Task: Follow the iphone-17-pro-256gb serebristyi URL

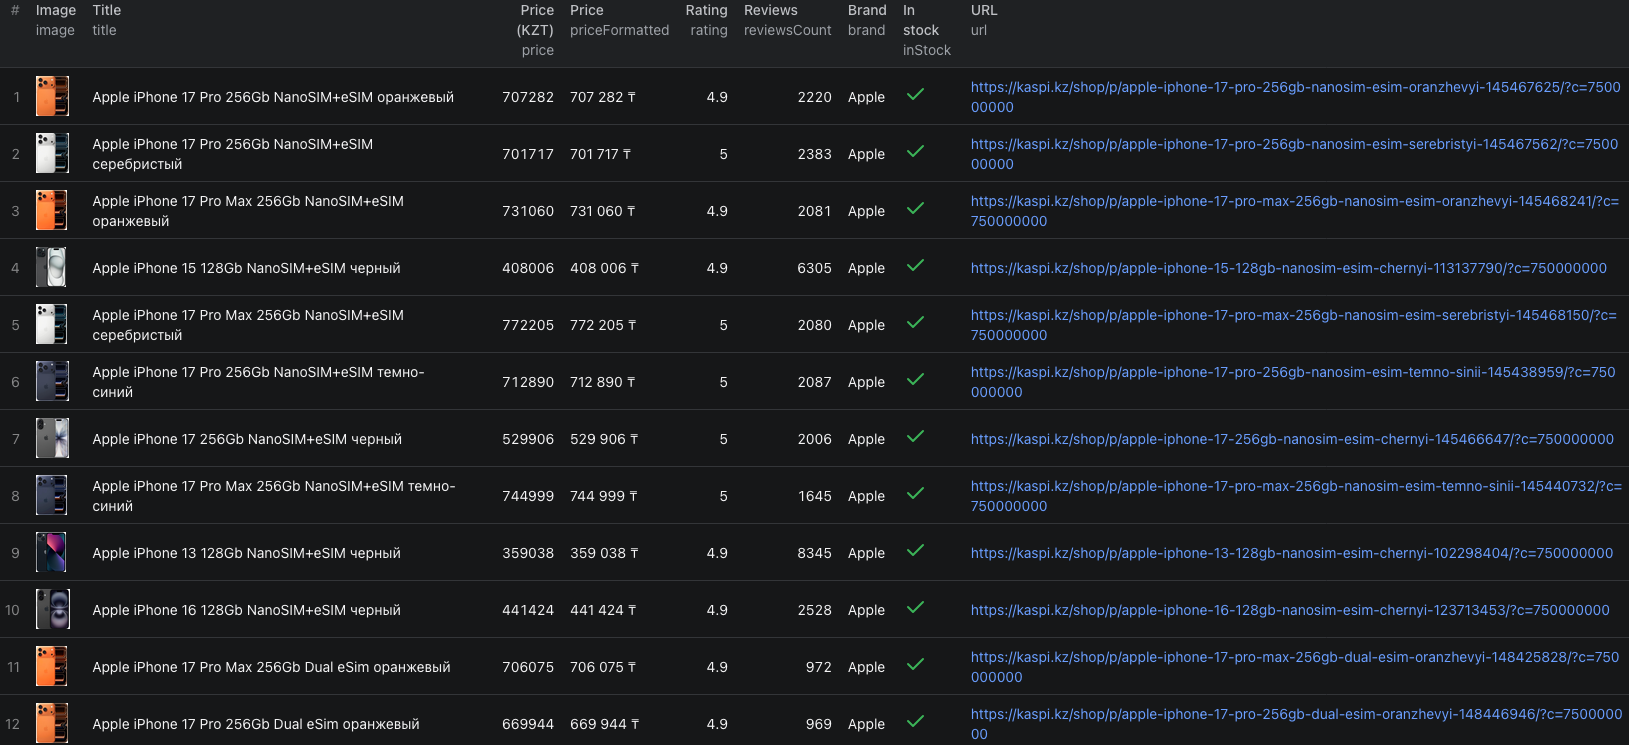Action: [1295, 154]
